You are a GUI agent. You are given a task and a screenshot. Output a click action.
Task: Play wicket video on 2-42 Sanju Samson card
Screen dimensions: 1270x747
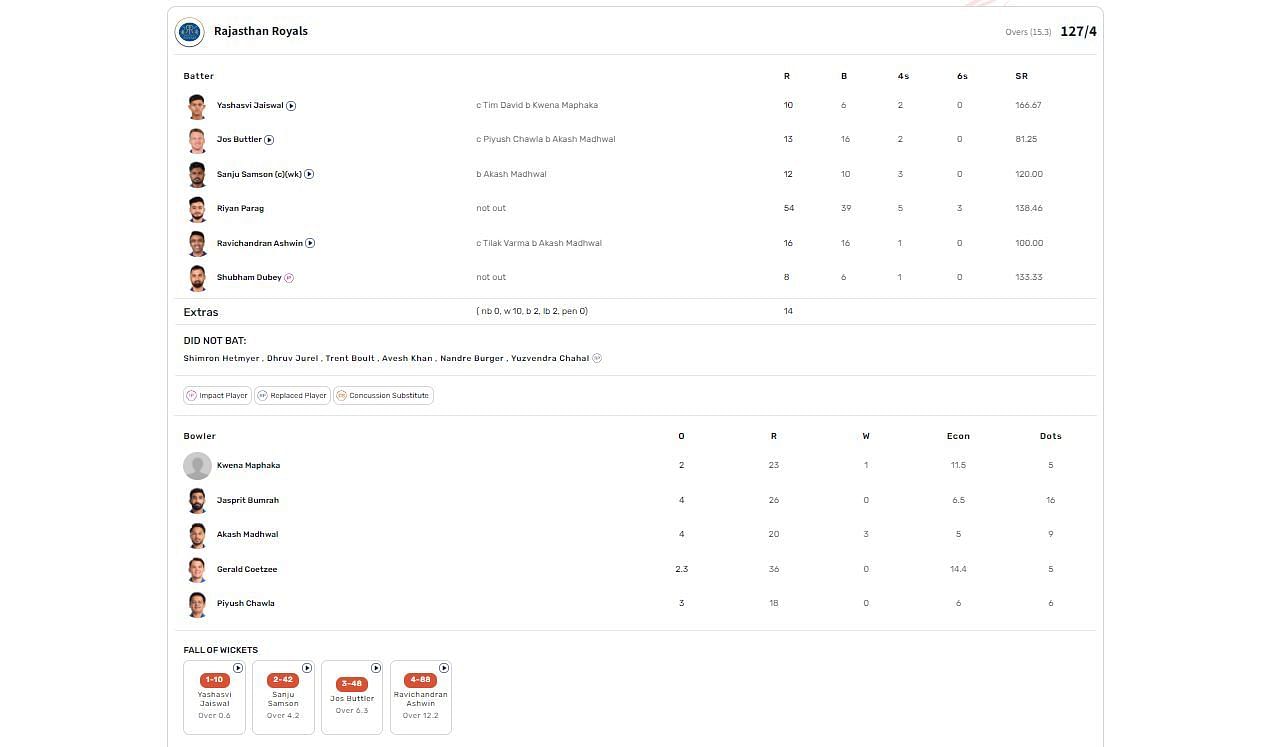coord(307,668)
